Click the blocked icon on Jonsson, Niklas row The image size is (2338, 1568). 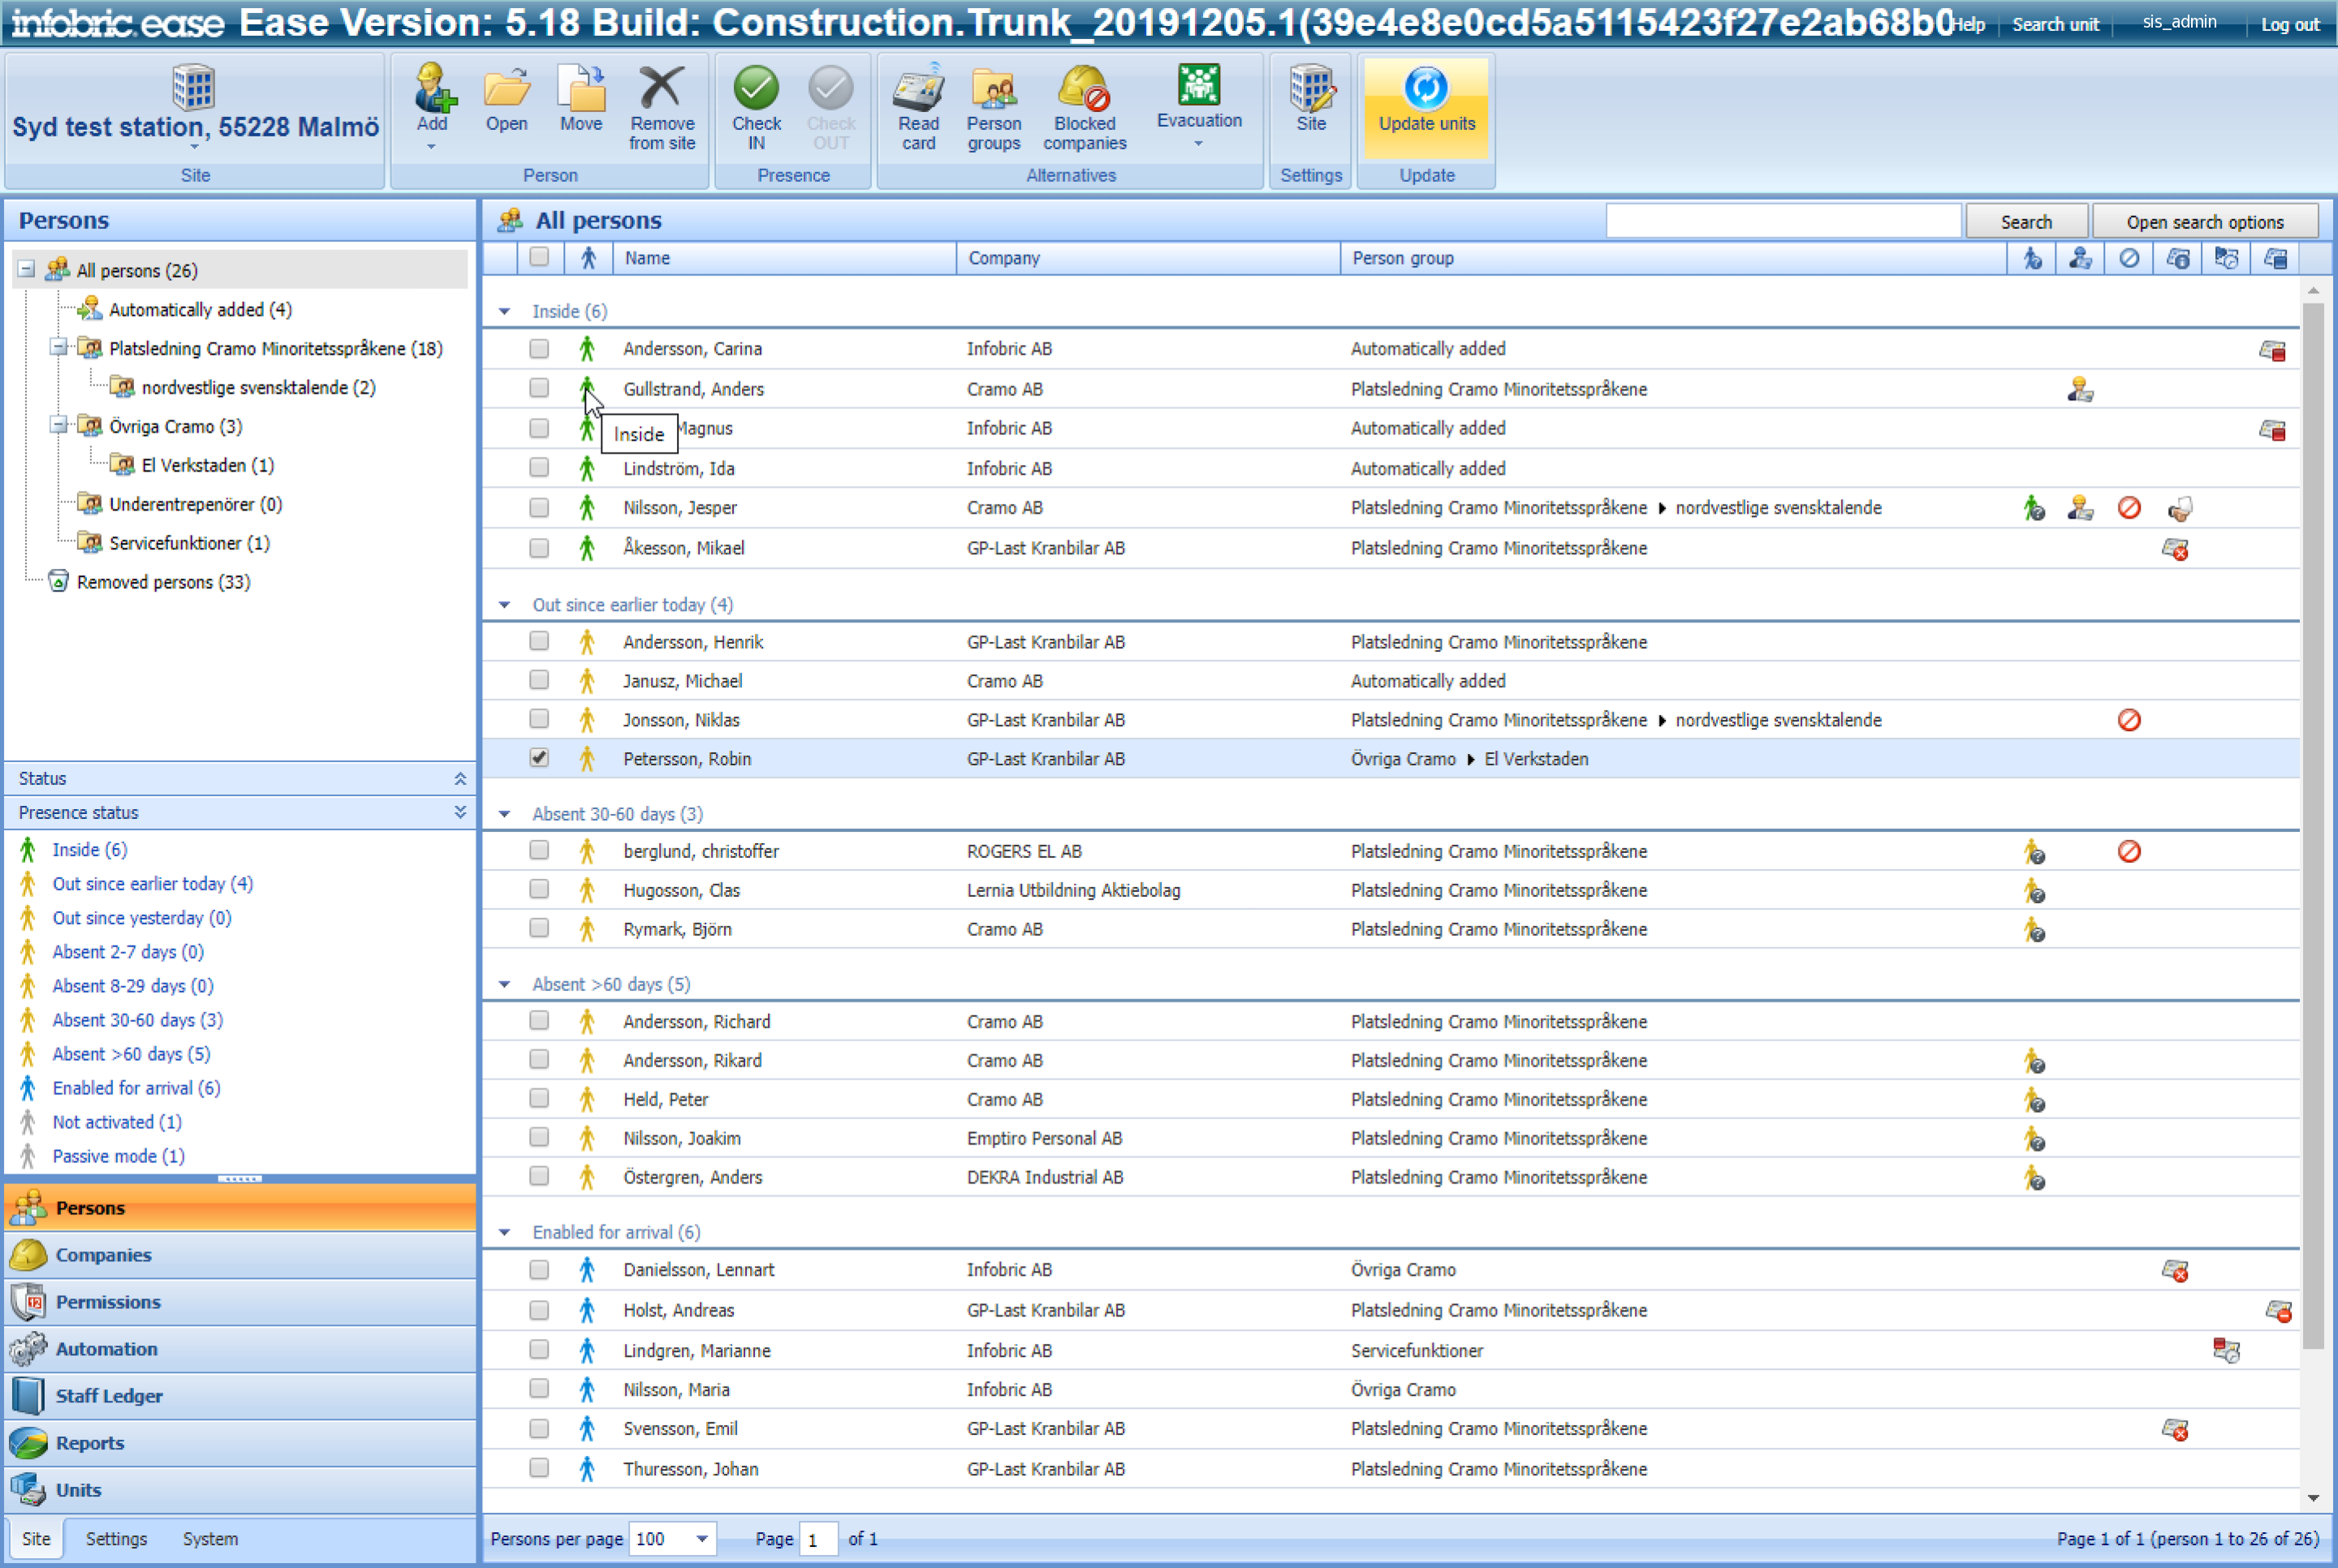tap(2129, 720)
